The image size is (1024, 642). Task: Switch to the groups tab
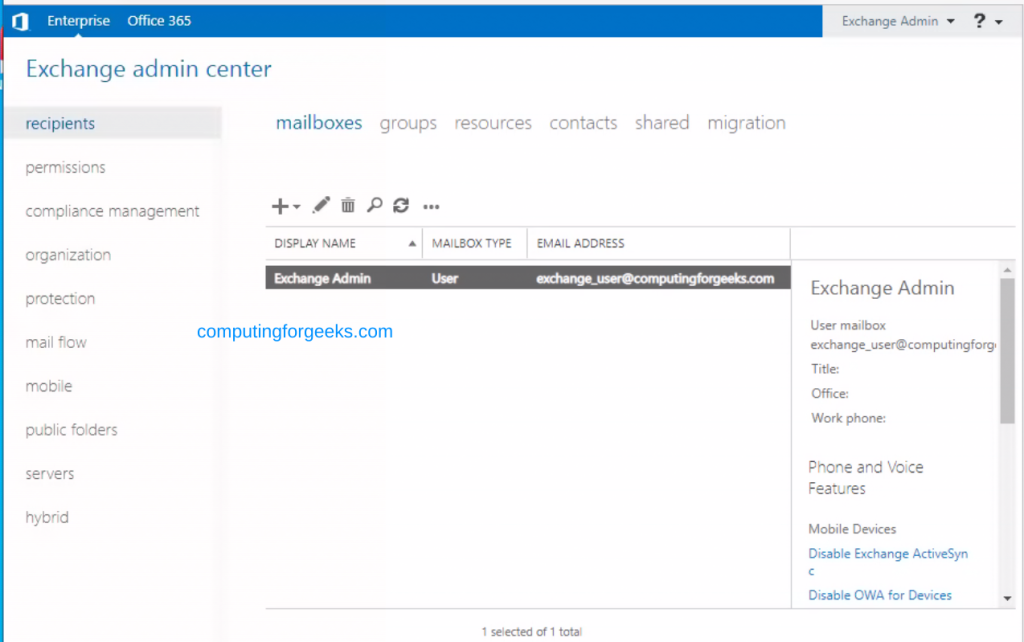pyautogui.click(x=407, y=123)
